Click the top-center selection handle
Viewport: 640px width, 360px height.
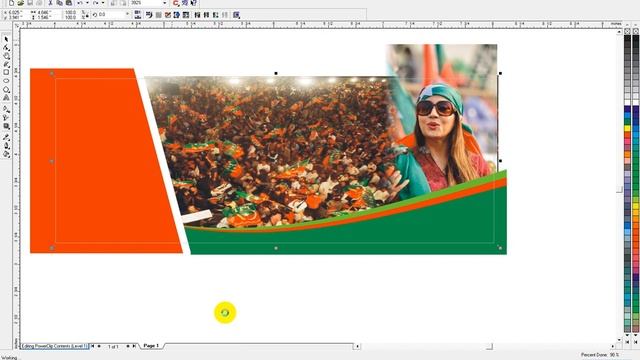[276, 73]
